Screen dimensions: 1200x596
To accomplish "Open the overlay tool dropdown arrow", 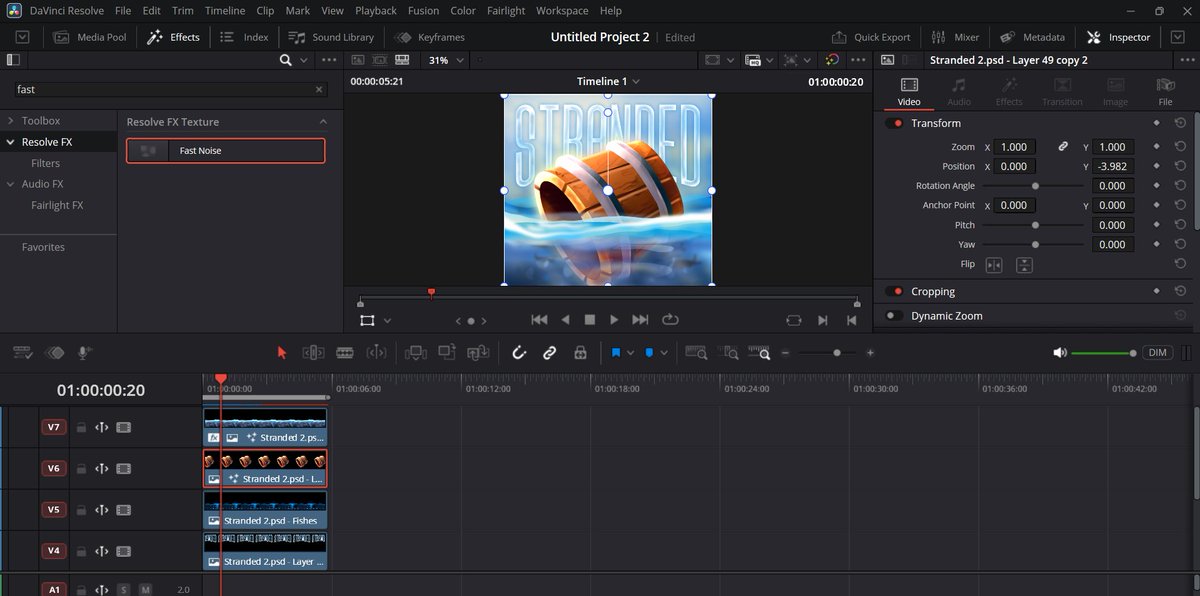I will tap(387, 321).
